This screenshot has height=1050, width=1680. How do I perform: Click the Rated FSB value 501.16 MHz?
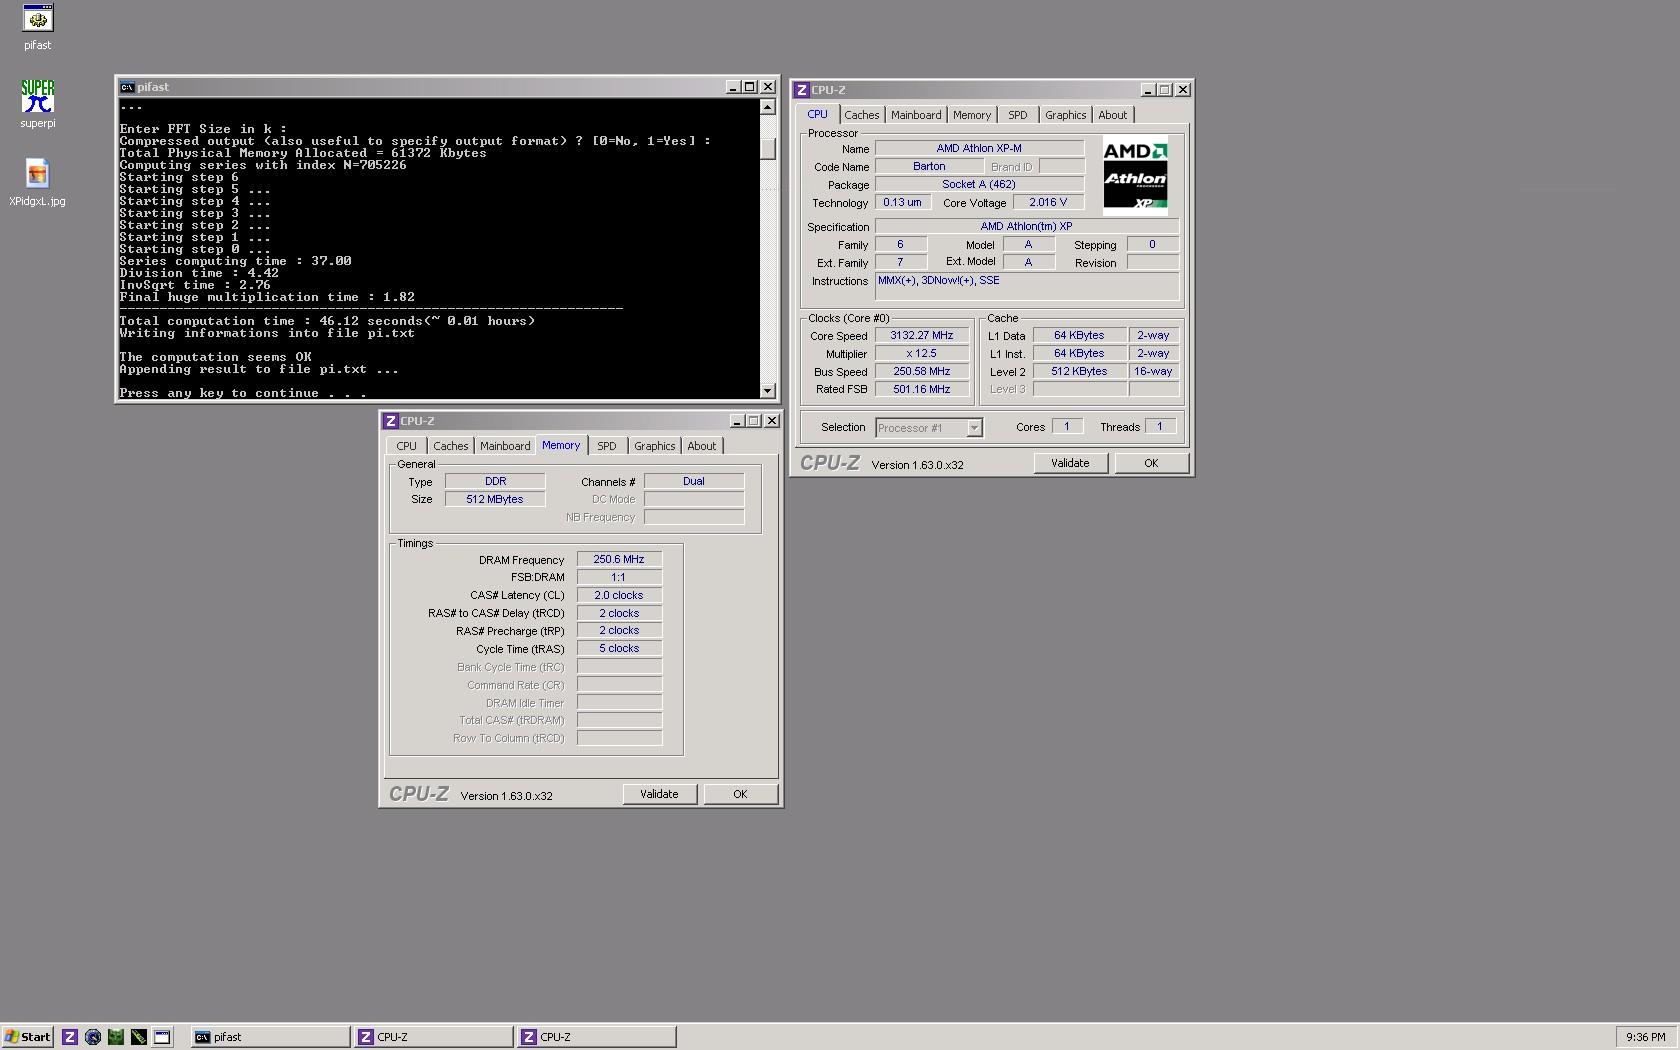(922, 390)
